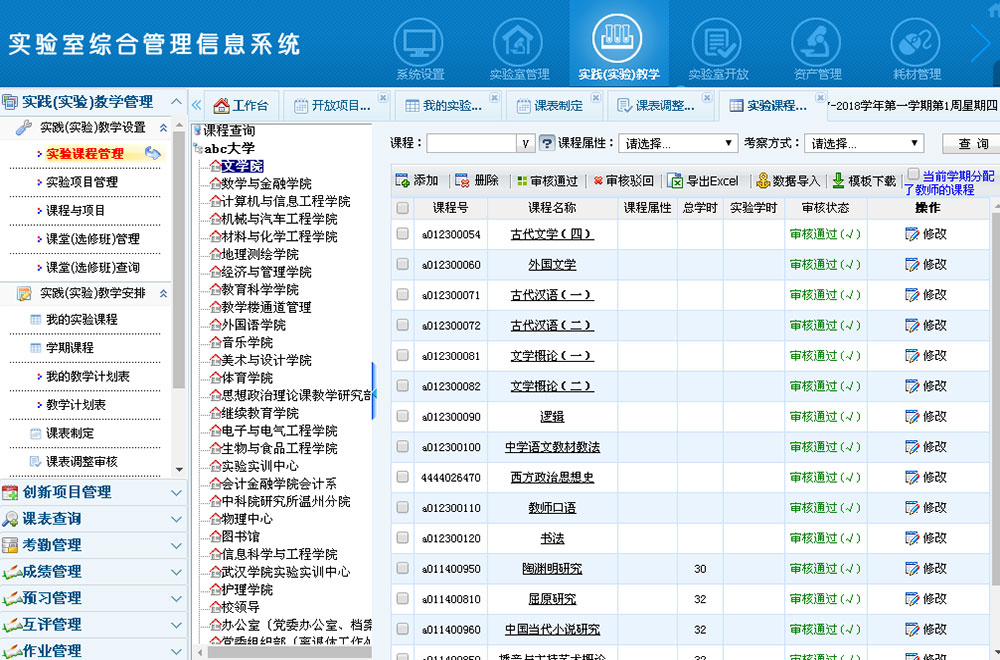
Task: Select 计算机与信息工程学院 in the tree
Action: (x=286, y=202)
